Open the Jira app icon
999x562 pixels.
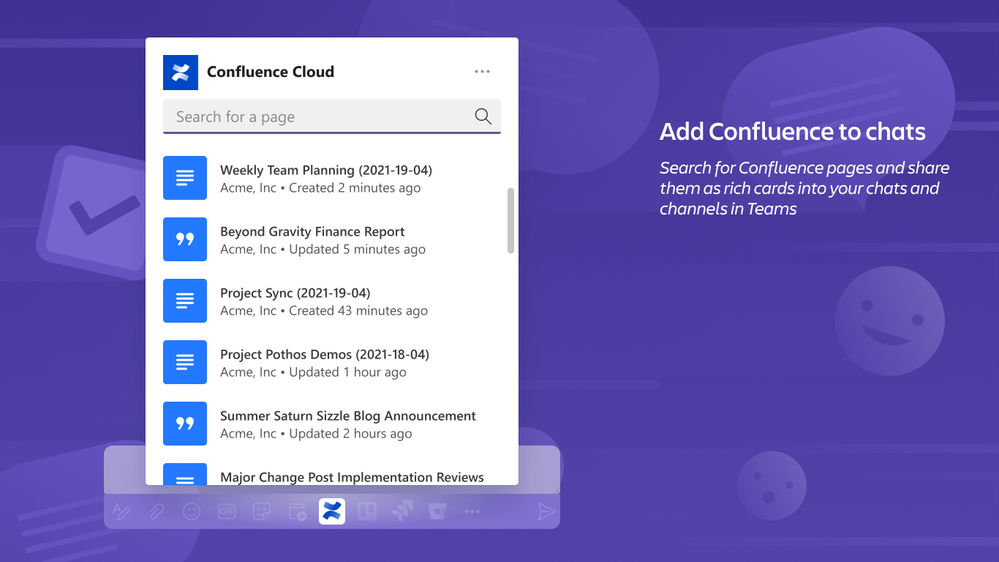(402, 511)
